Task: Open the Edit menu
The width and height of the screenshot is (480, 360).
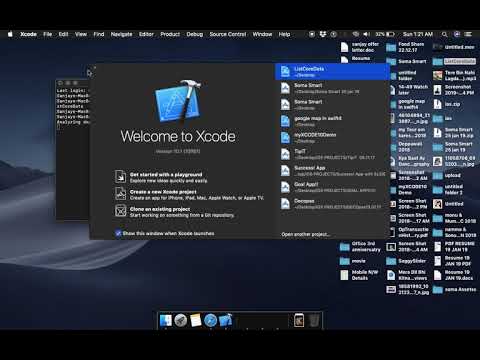Action: (x=63, y=34)
